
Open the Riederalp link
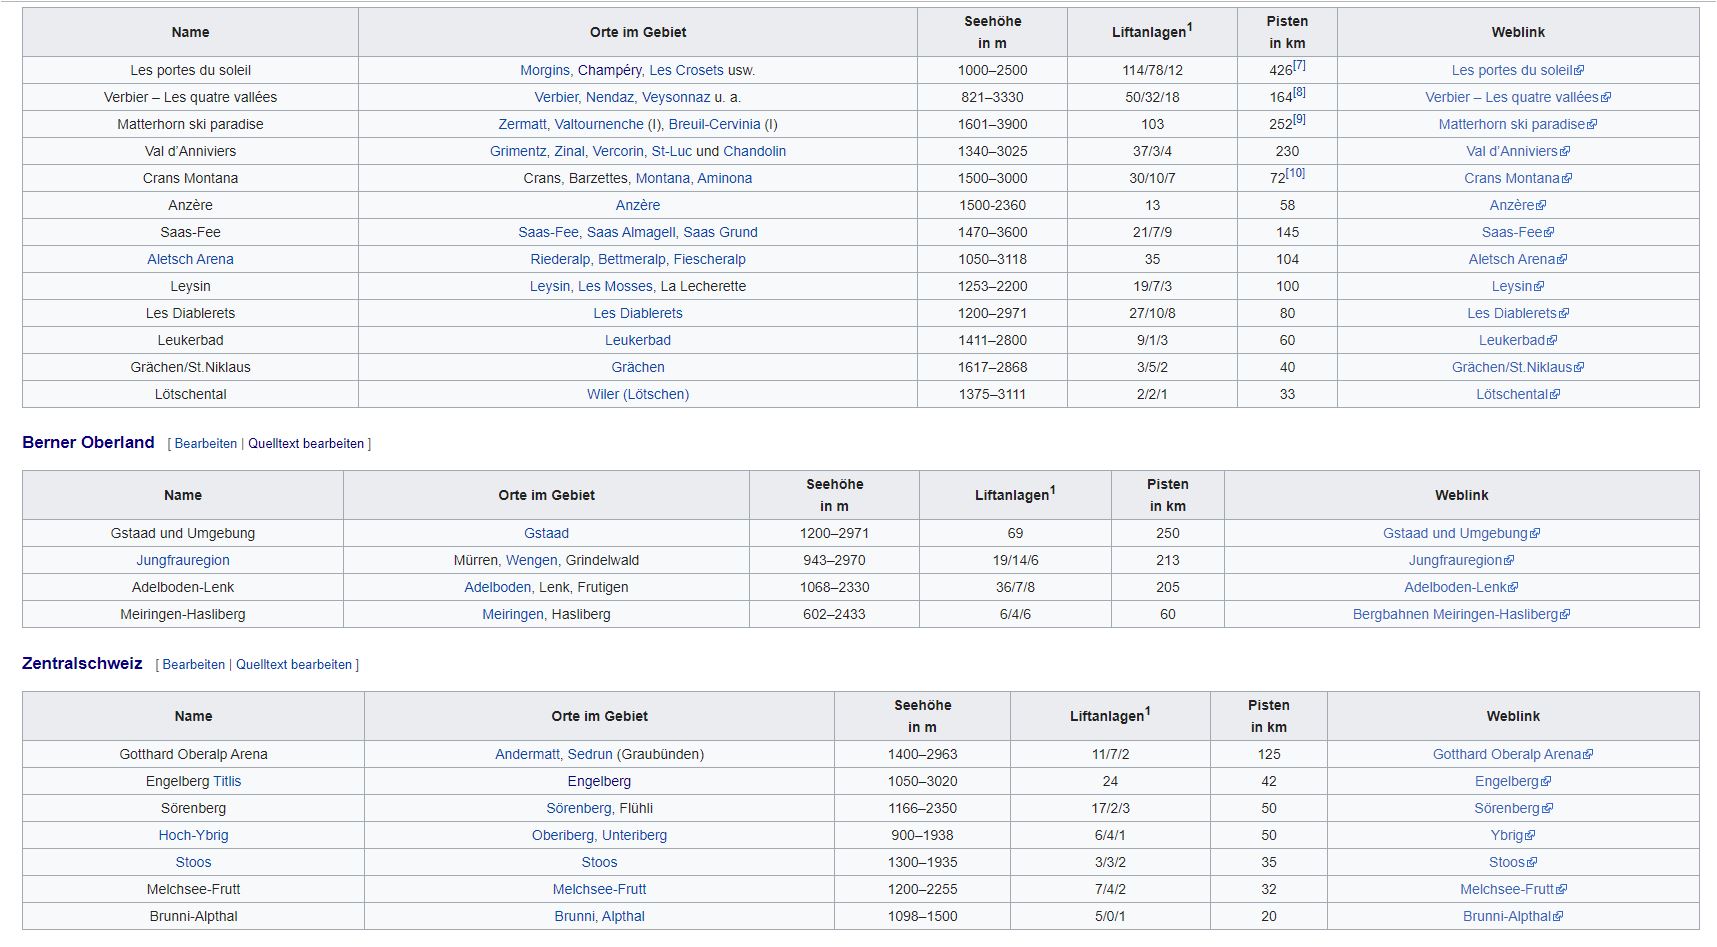click(x=560, y=259)
